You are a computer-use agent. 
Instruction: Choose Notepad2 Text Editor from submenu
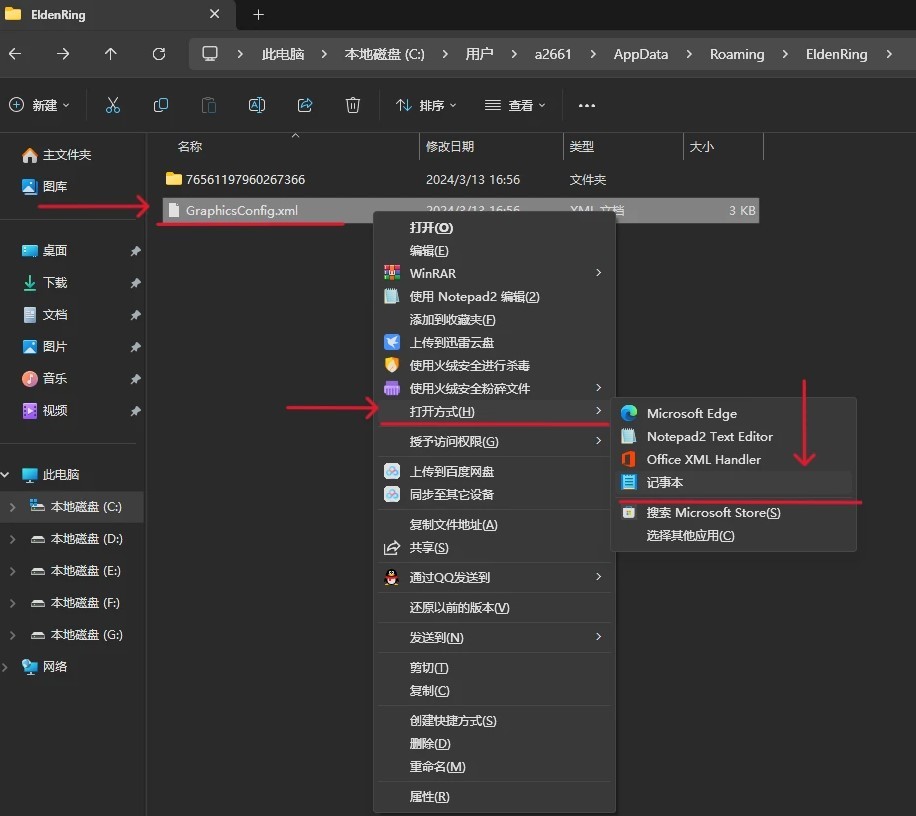pyautogui.click(x=709, y=437)
